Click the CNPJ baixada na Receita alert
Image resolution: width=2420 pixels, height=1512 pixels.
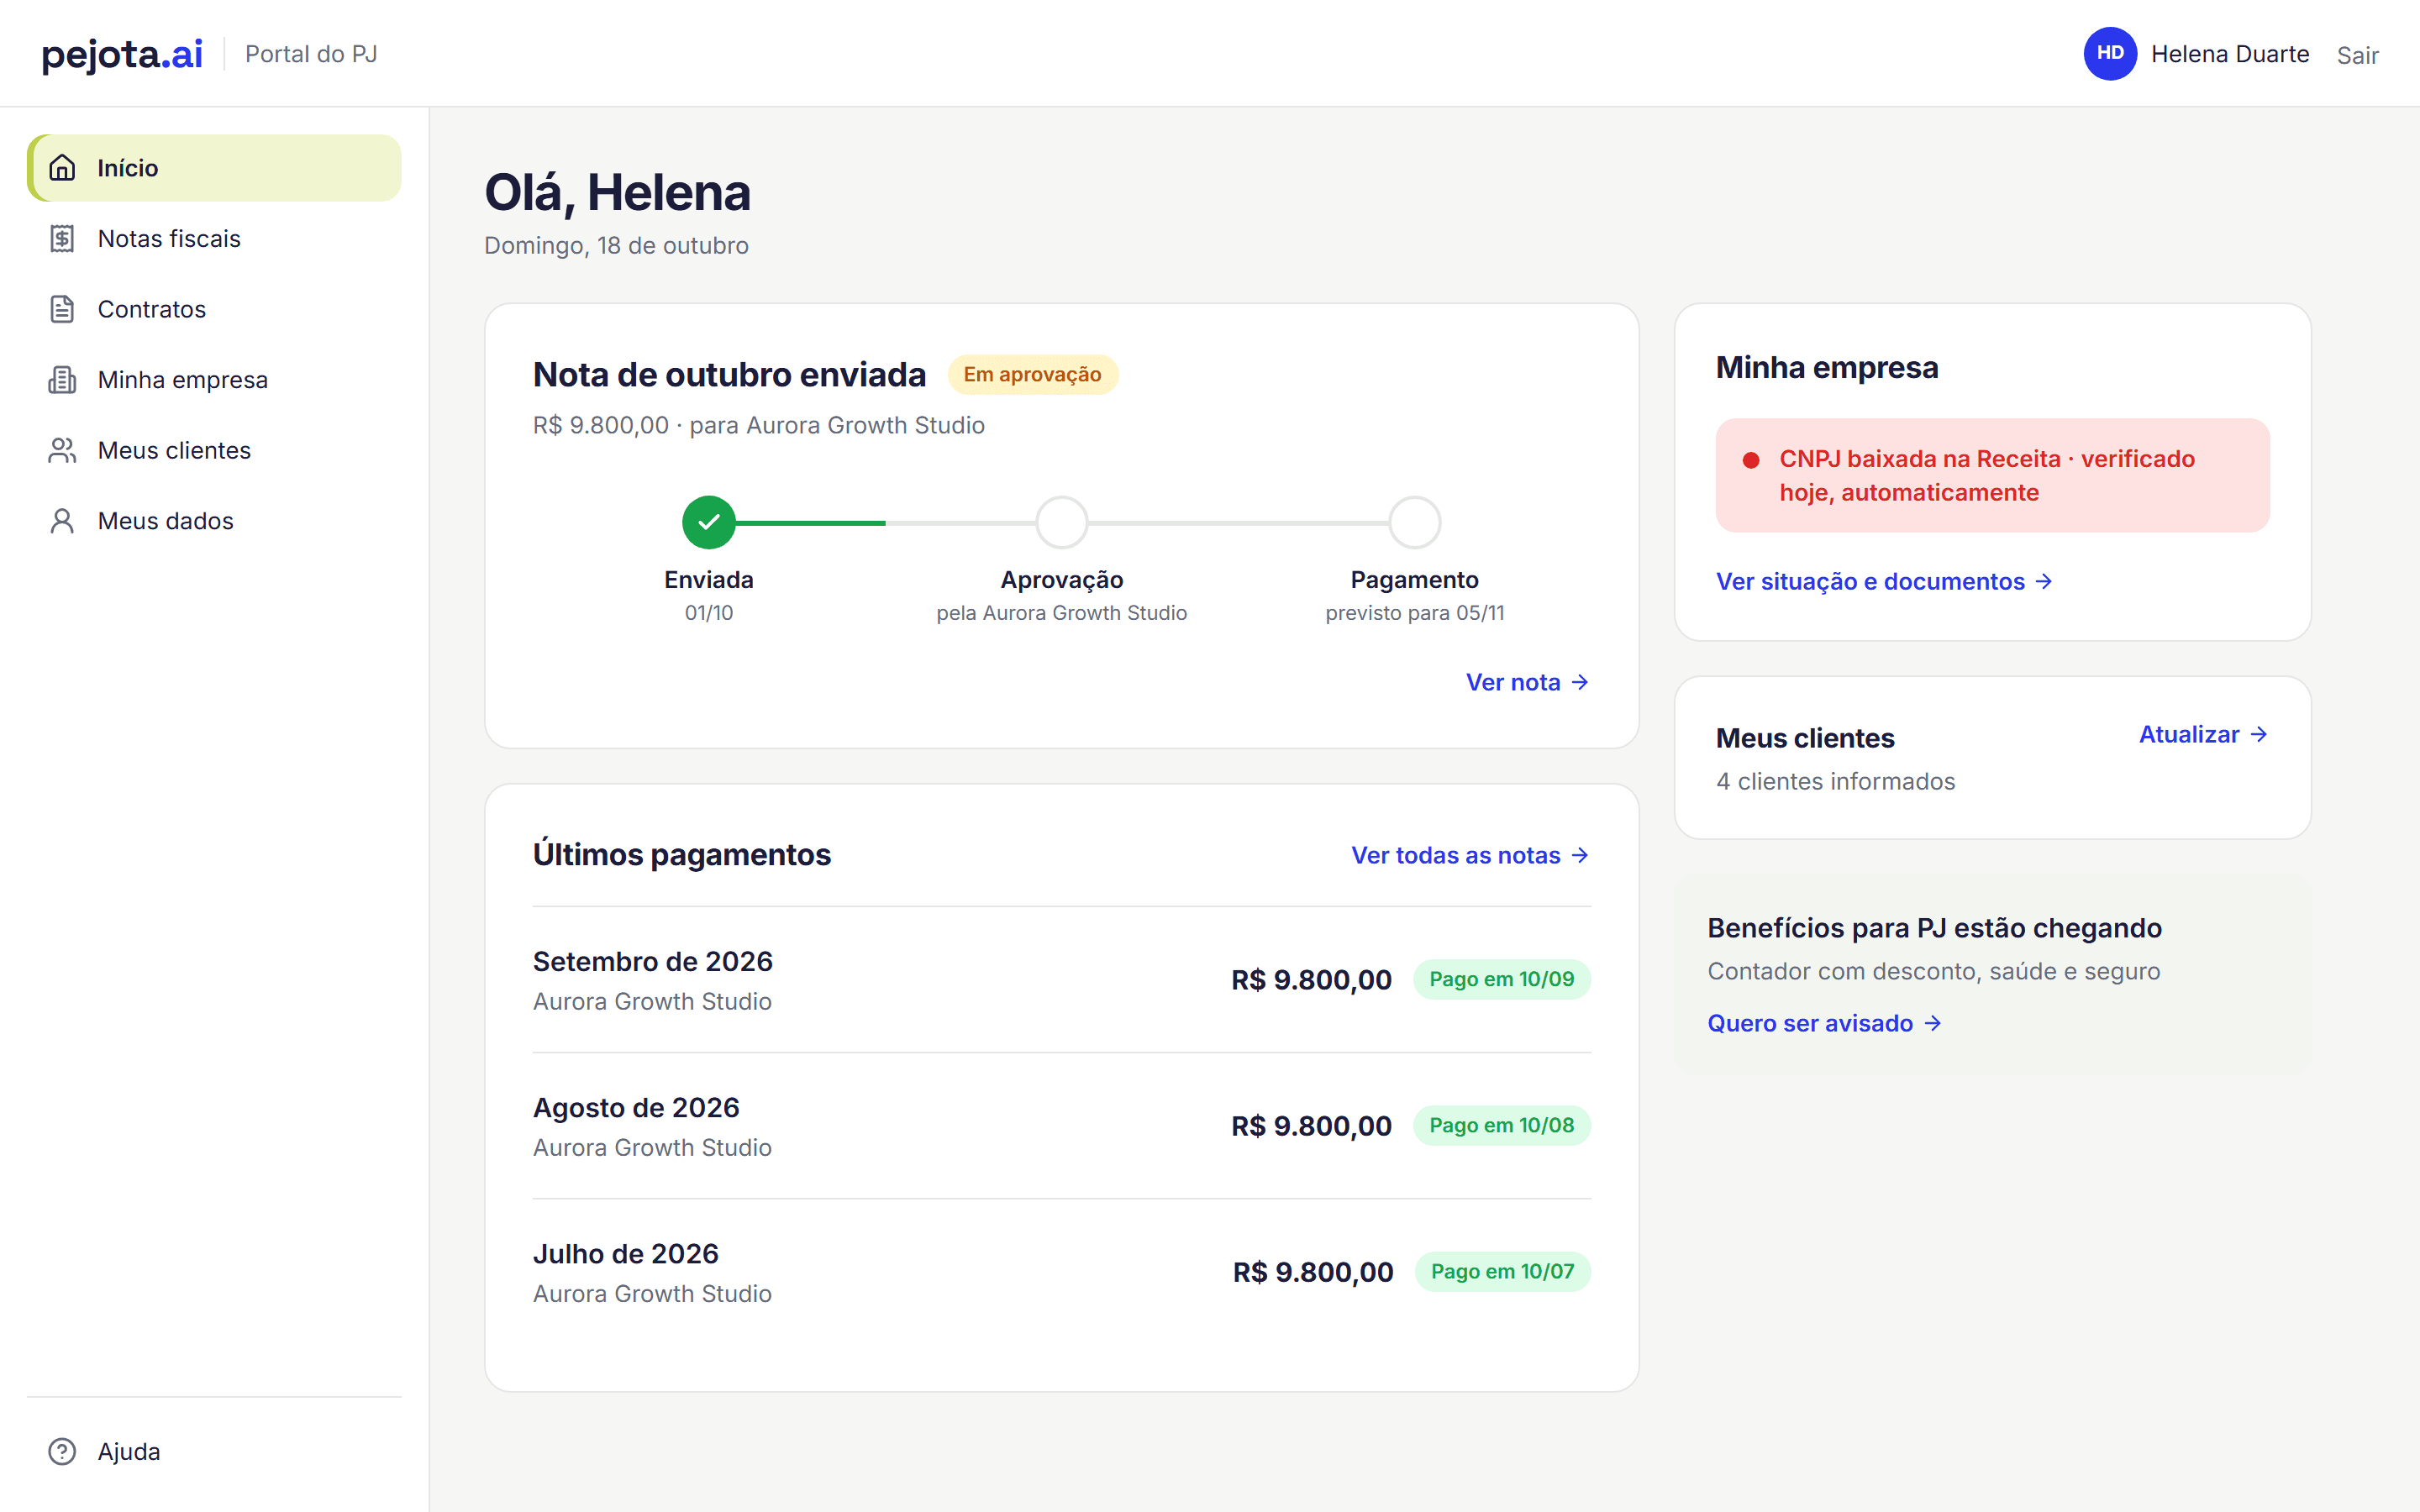[x=1992, y=475]
